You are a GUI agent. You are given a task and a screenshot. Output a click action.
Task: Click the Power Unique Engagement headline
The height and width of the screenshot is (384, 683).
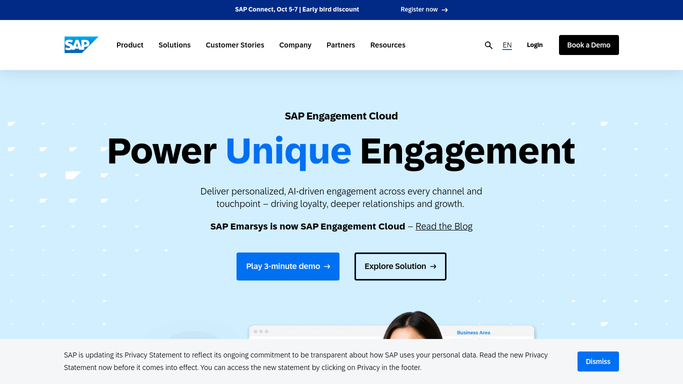(341, 152)
